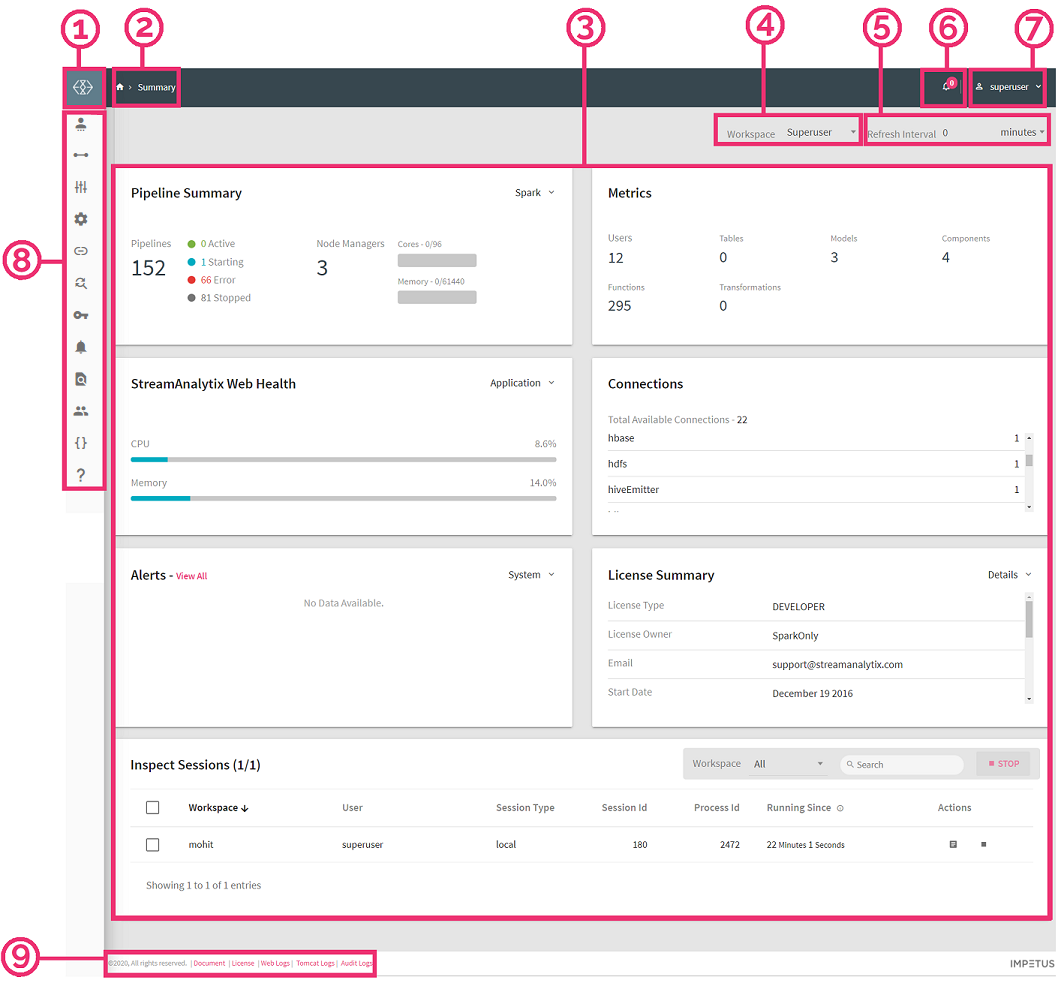Click the Inspect Sessions Search field
The height and width of the screenshot is (986, 1061).
[901, 765]
